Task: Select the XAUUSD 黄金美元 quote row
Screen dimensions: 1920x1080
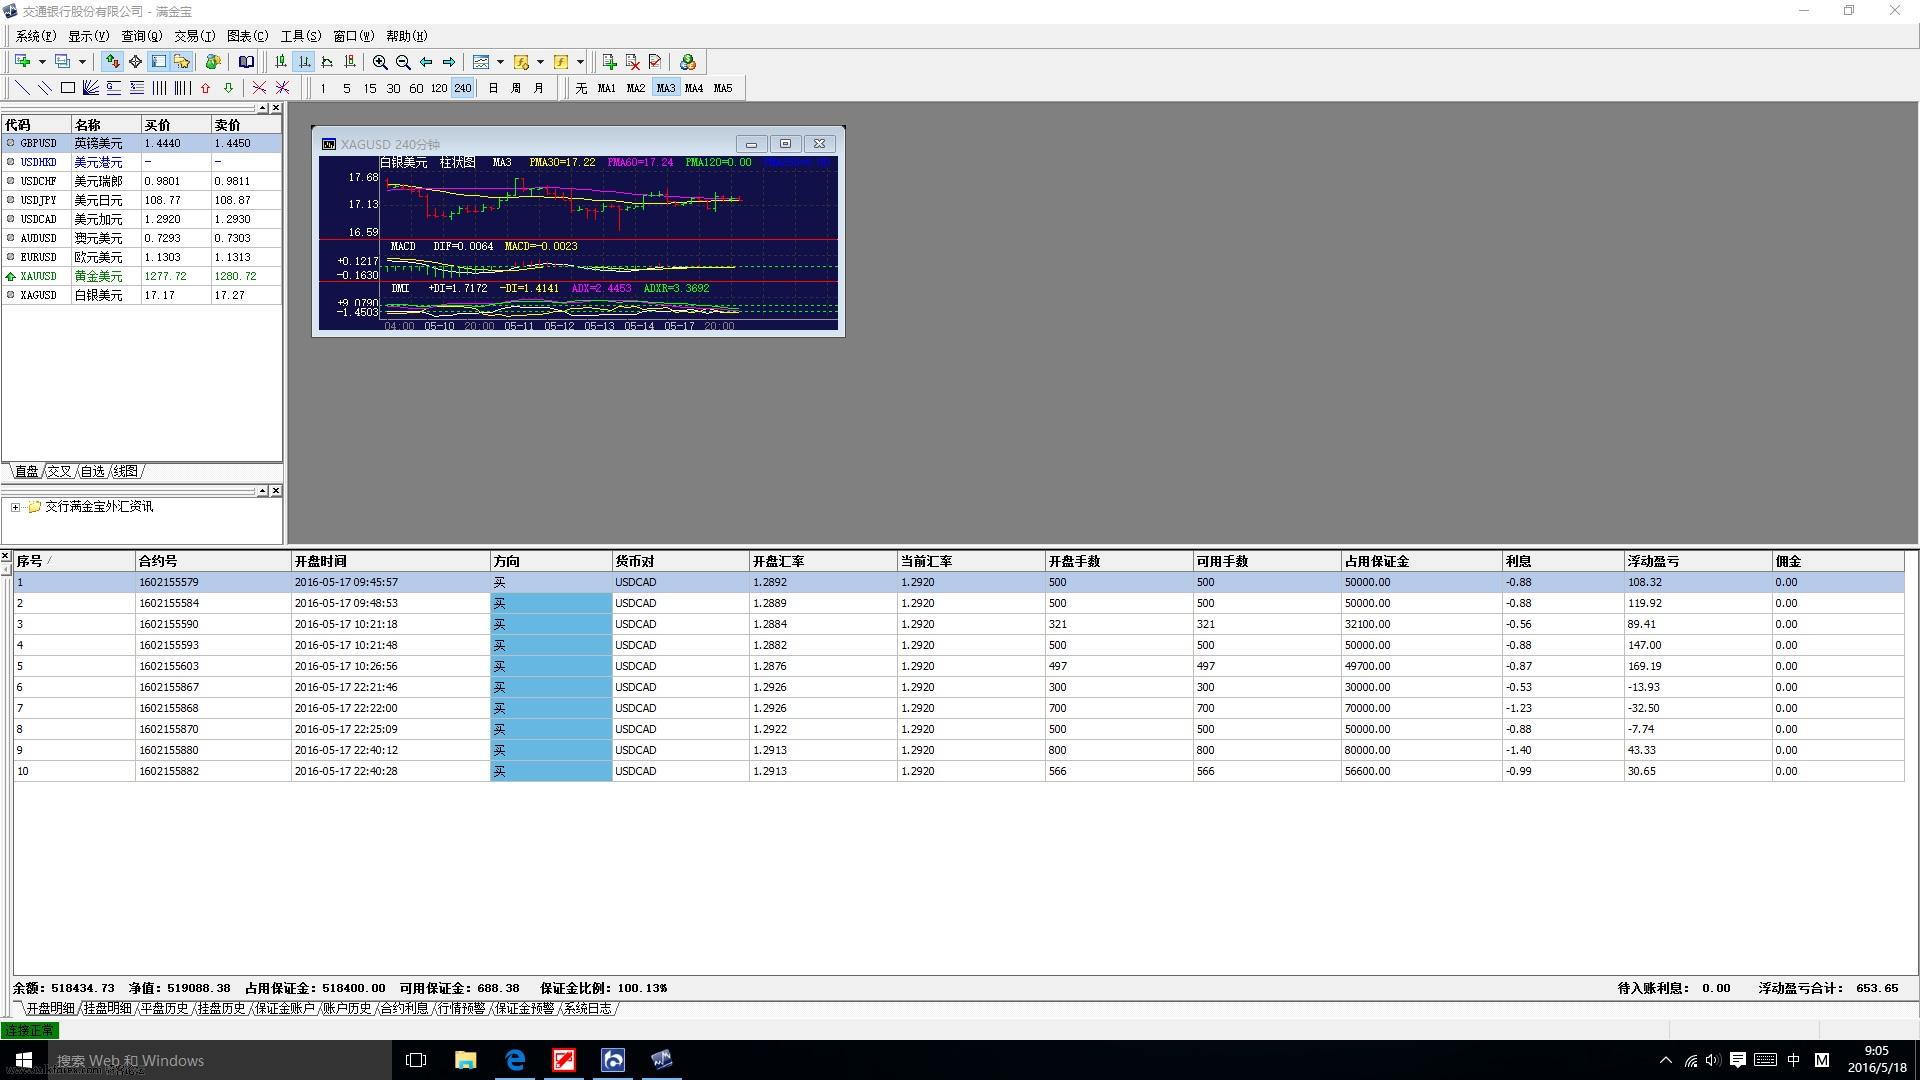Action: click(141, 276)
